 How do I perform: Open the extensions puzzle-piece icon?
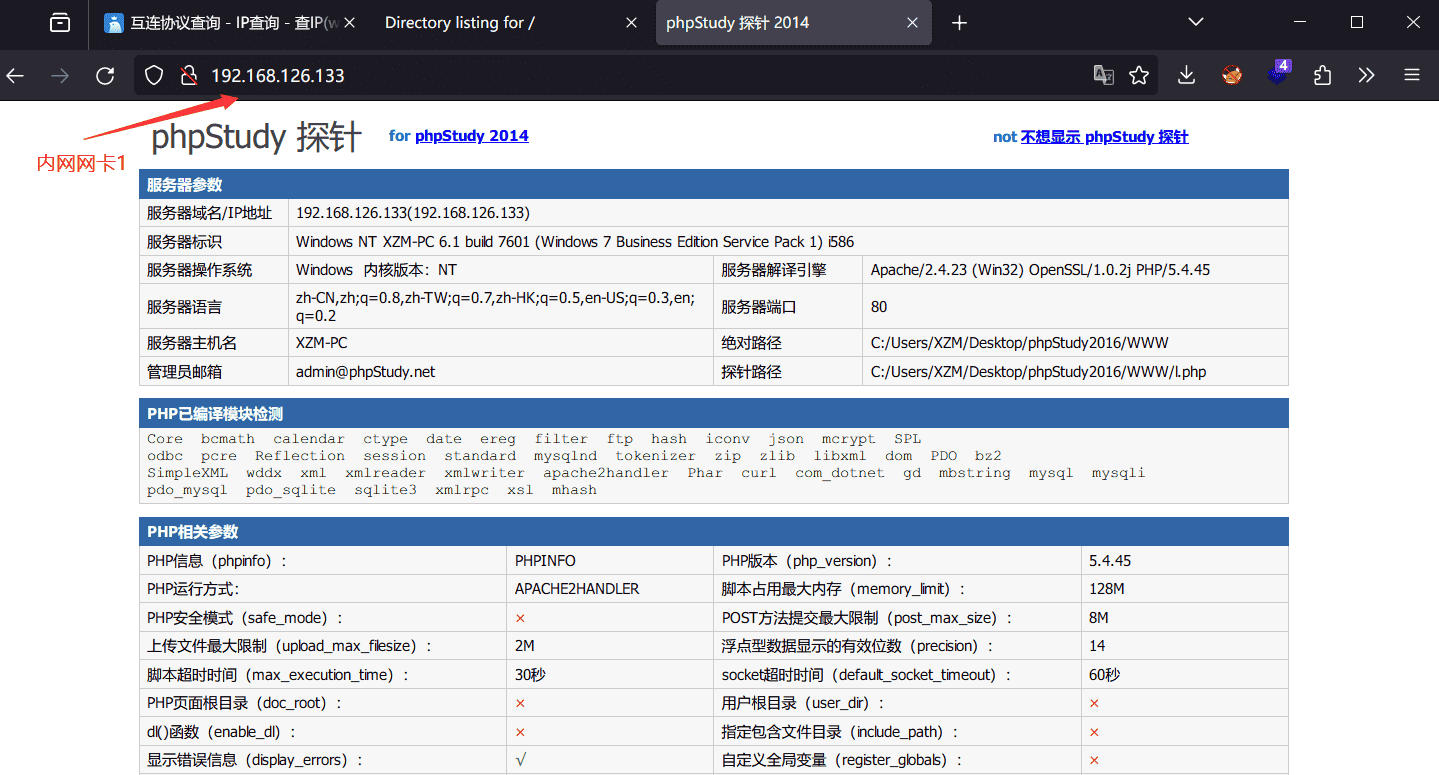[1322, 75]
